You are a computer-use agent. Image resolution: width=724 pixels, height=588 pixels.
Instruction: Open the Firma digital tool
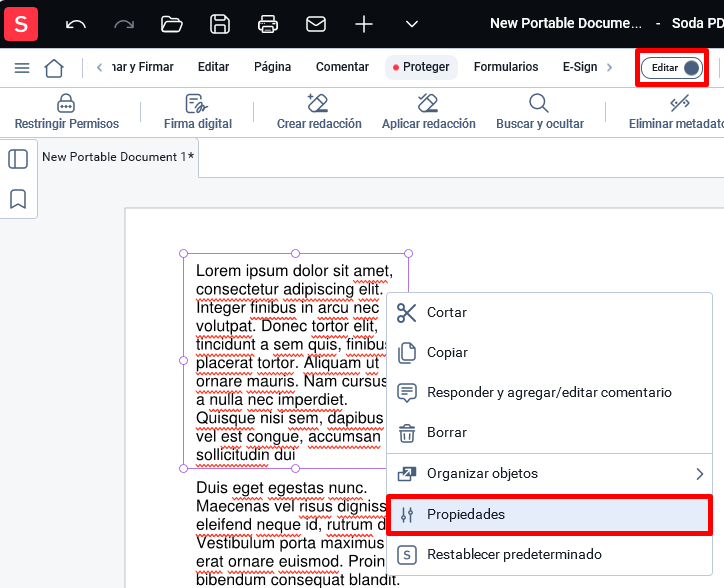tap(198, 111)
